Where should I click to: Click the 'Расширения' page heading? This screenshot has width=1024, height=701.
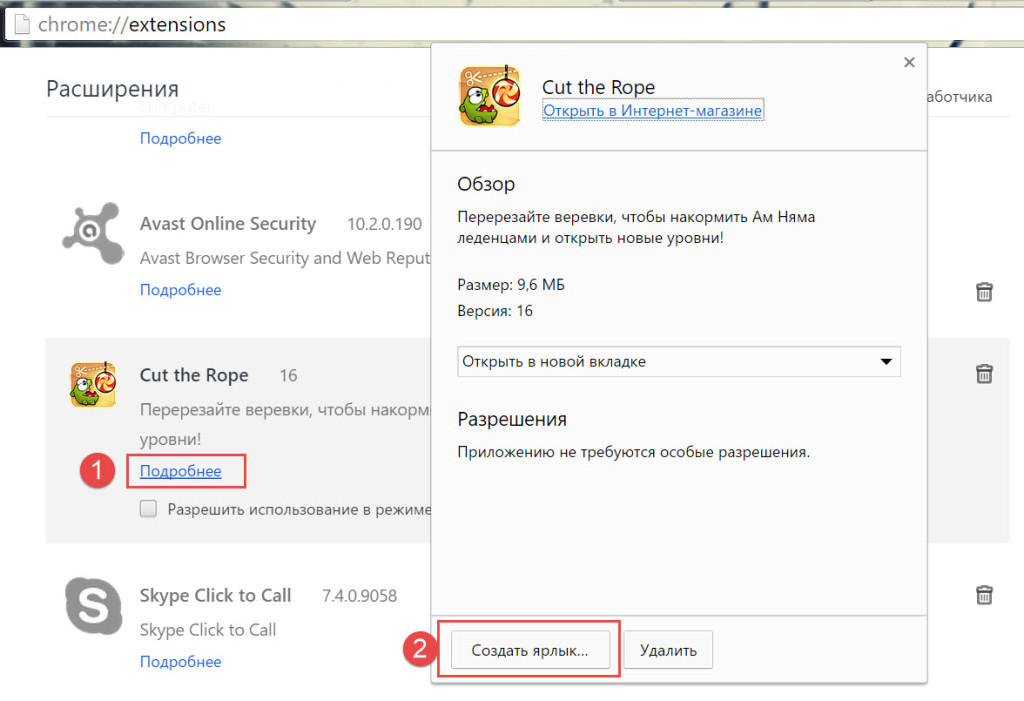coord(112,89)
